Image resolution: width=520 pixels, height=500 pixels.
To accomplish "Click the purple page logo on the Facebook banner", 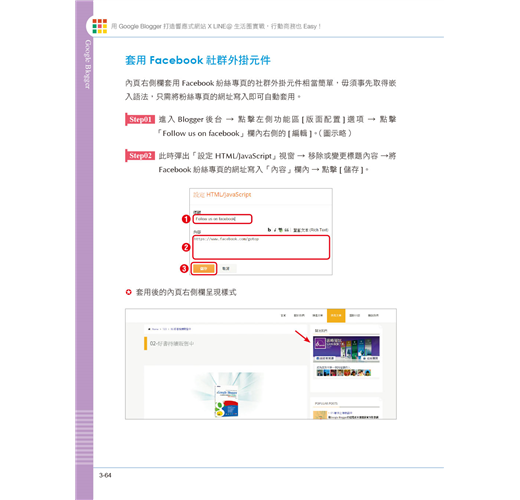I will 320,343.
